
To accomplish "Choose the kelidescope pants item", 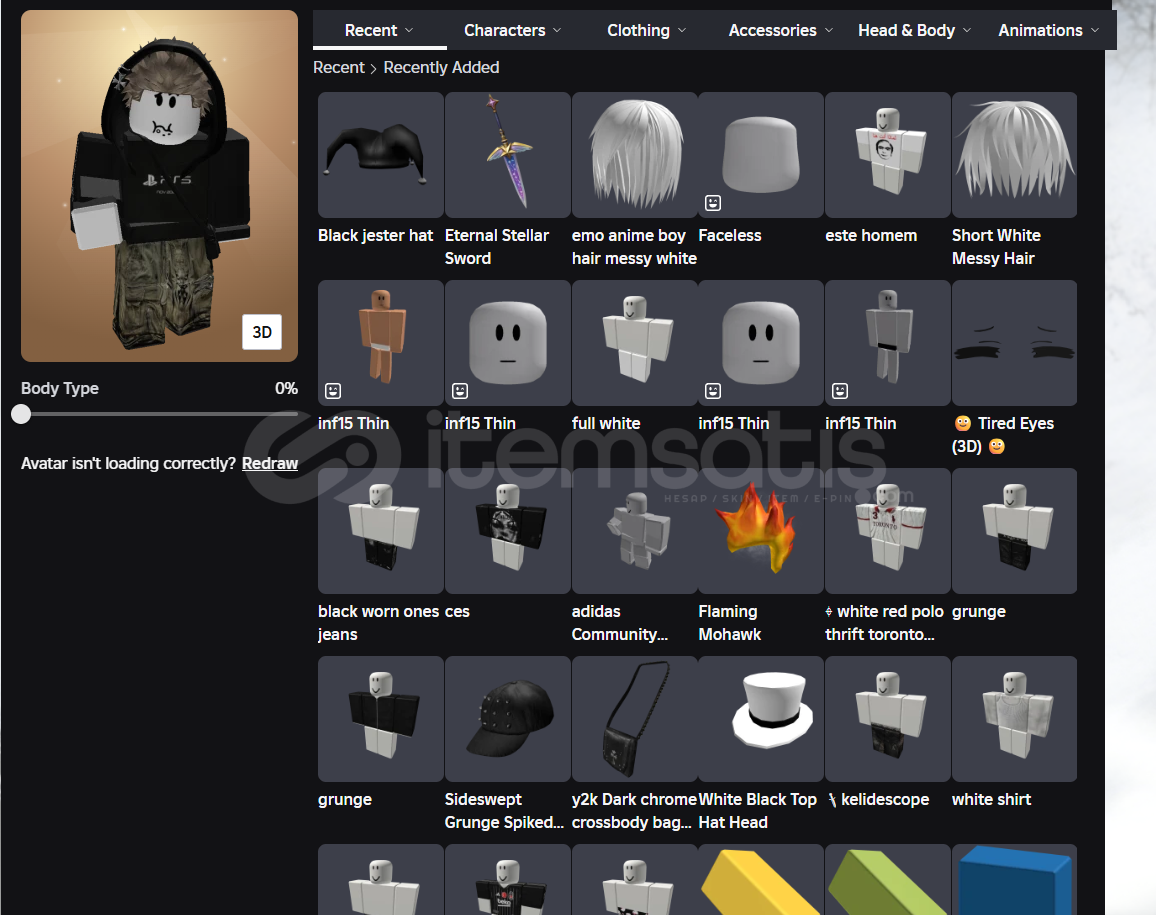I will coord(888,719).
